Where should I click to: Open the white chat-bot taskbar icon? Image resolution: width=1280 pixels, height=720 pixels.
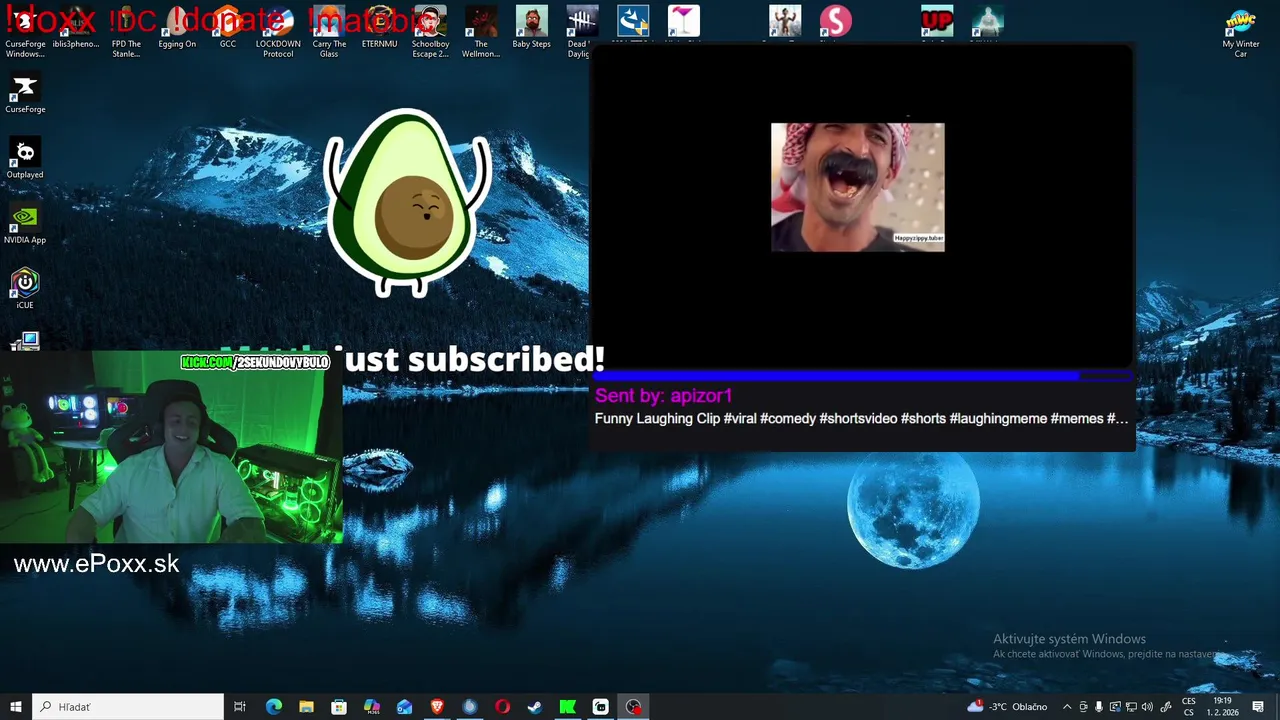tap(600, 707)
